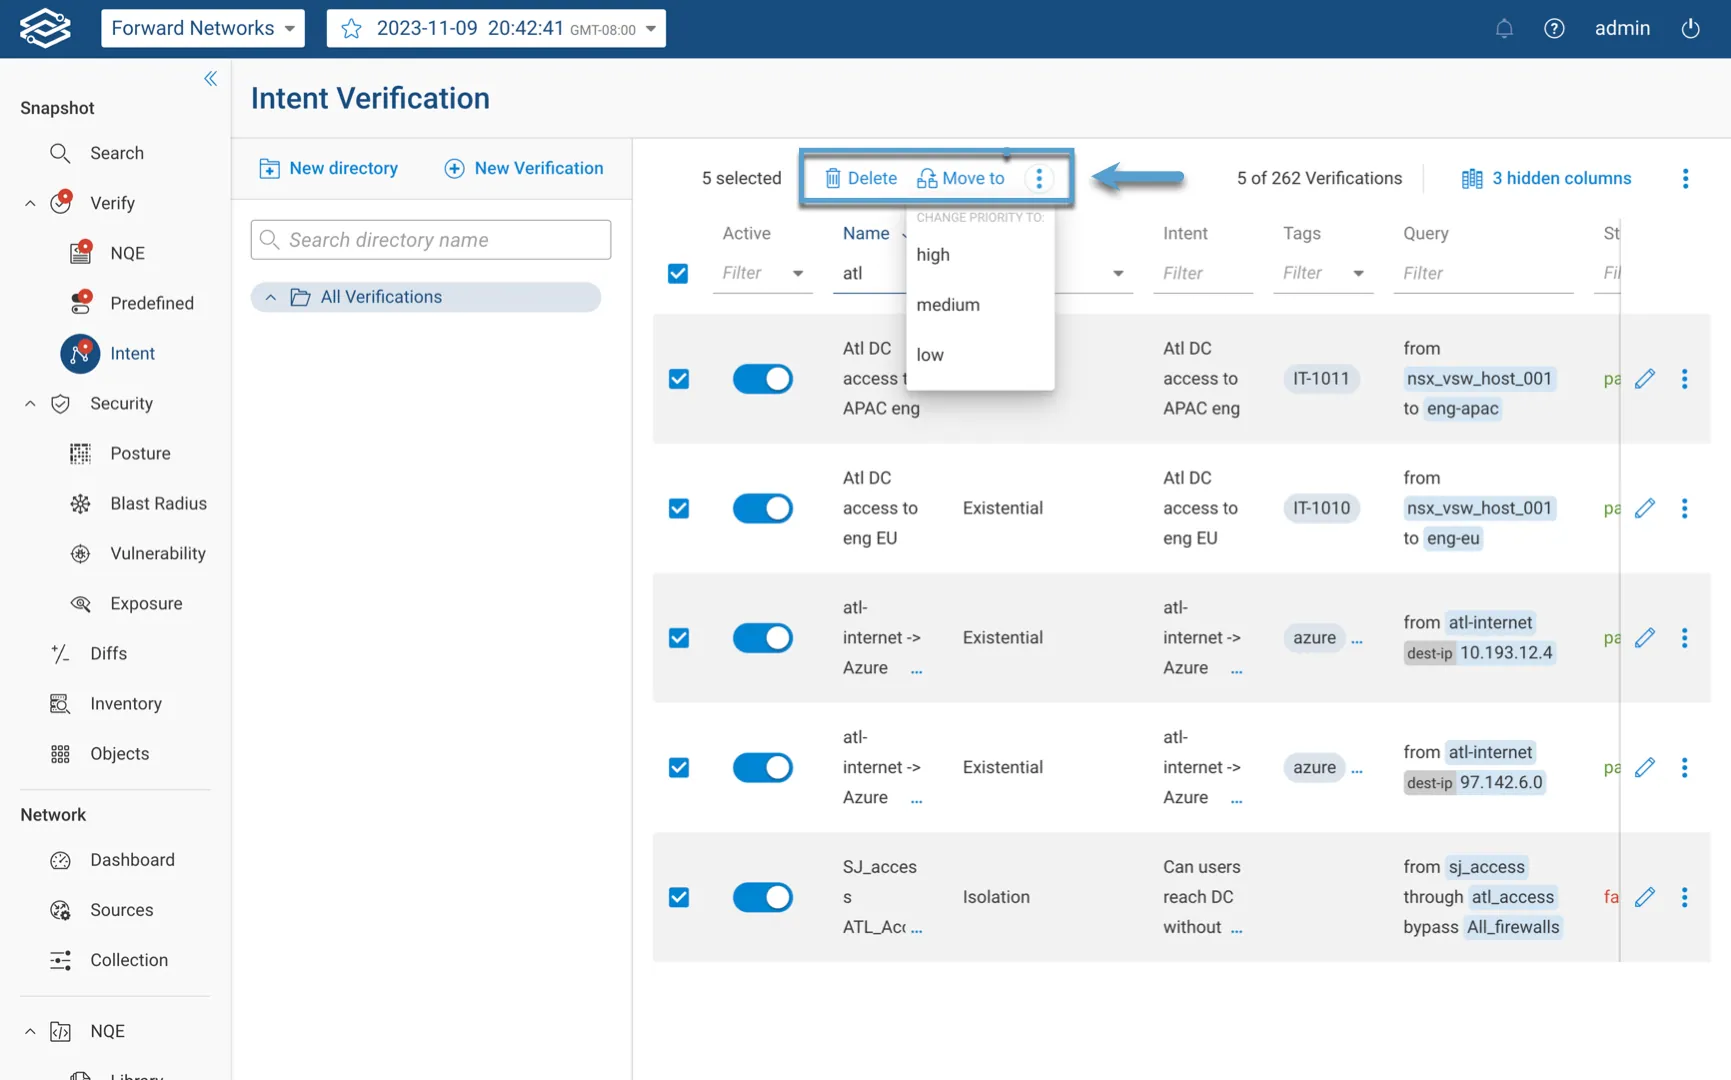1731x1080 pixels.
Task: Open the Inventory page
Action: point(126,703)
